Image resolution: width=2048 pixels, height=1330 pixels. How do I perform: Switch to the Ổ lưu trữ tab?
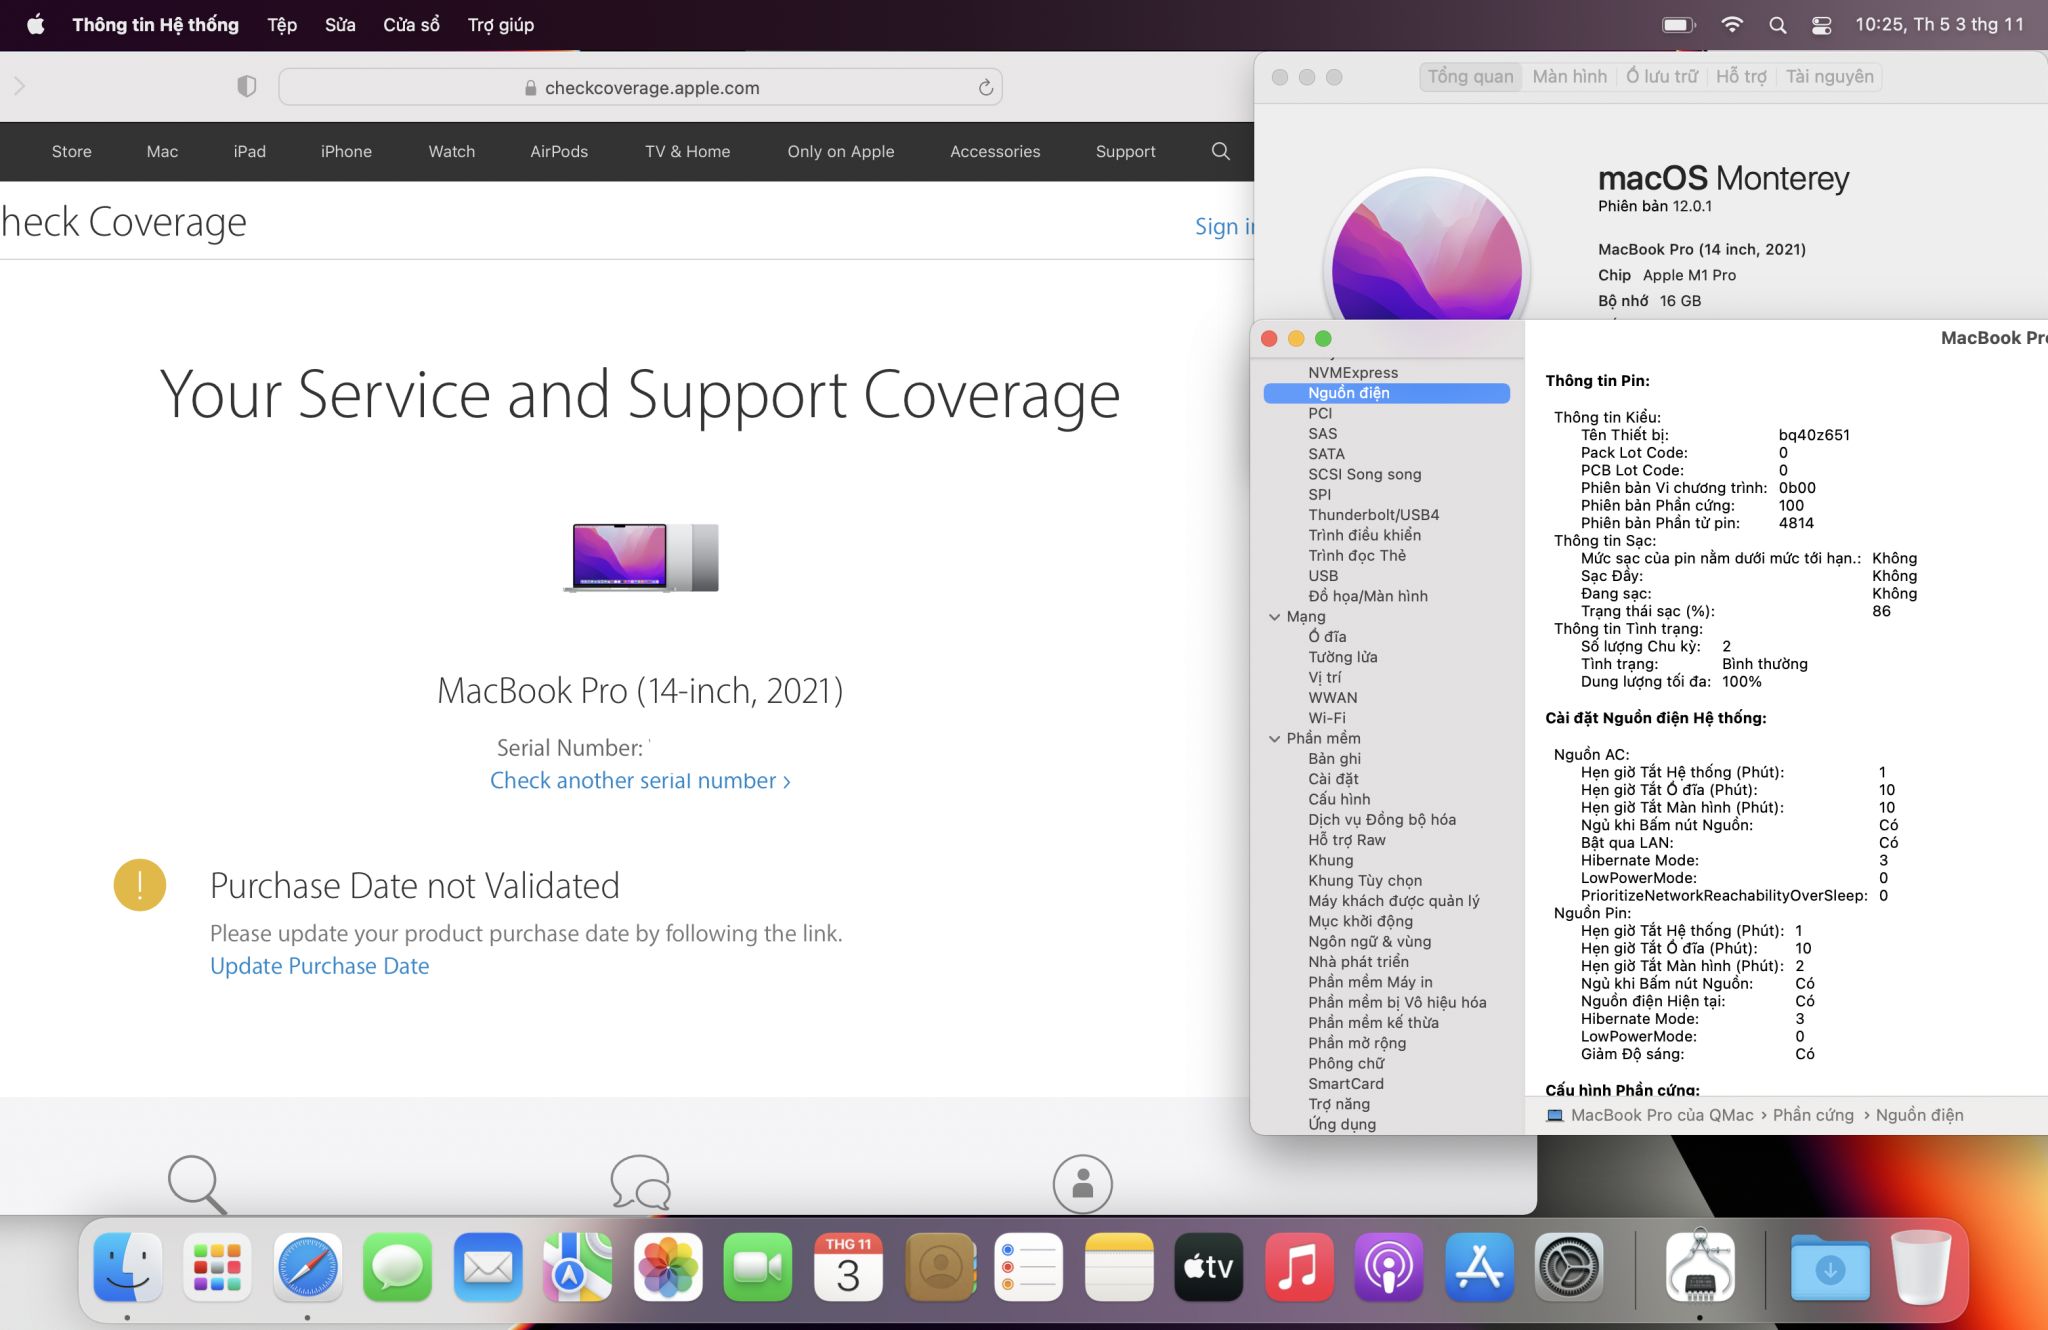(x=1661, y=77)
